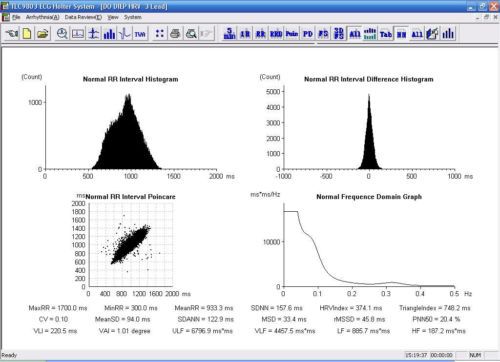Open the Arrhythmia menu
The height and width of the screenshot is (362, 500).
point(43,17)
